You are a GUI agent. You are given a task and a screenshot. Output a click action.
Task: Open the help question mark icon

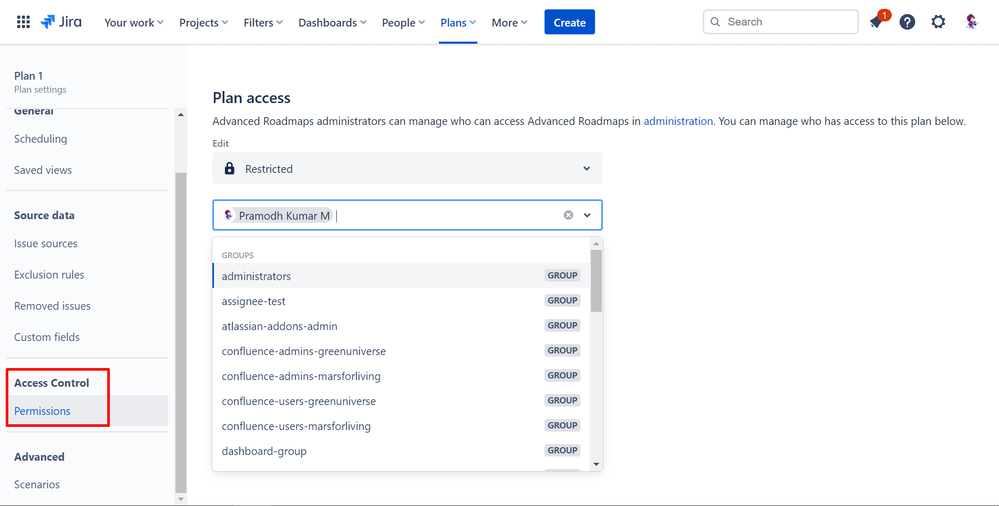point(907,22)
